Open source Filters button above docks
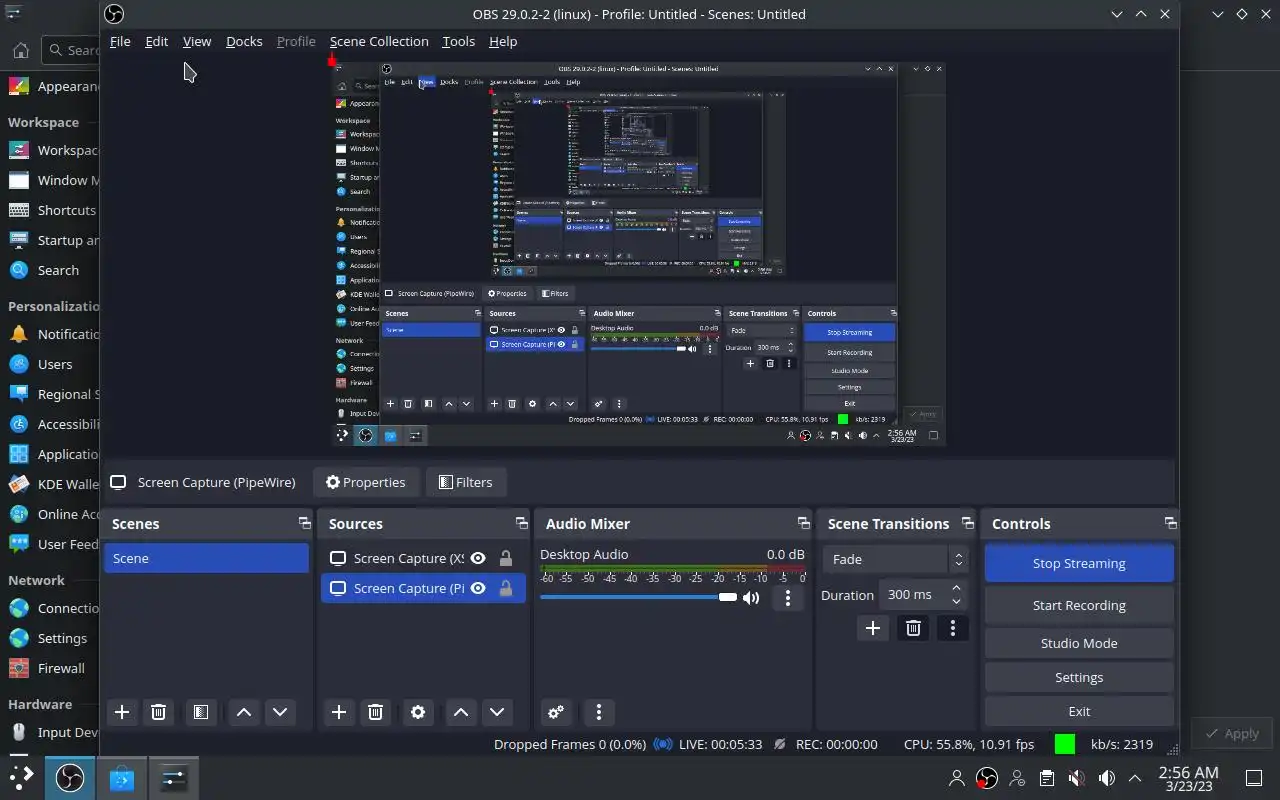Screen dimensions: 1280x800 [x=466, y=482]
